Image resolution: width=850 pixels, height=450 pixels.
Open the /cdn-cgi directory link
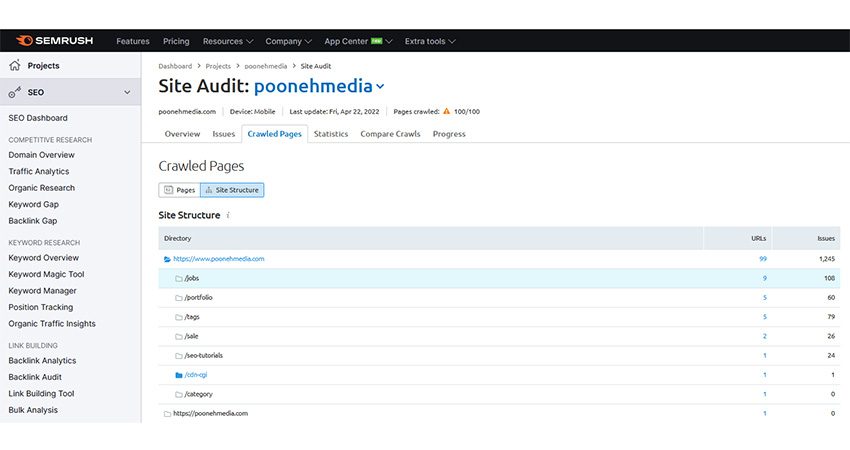[x=196, y=375]
